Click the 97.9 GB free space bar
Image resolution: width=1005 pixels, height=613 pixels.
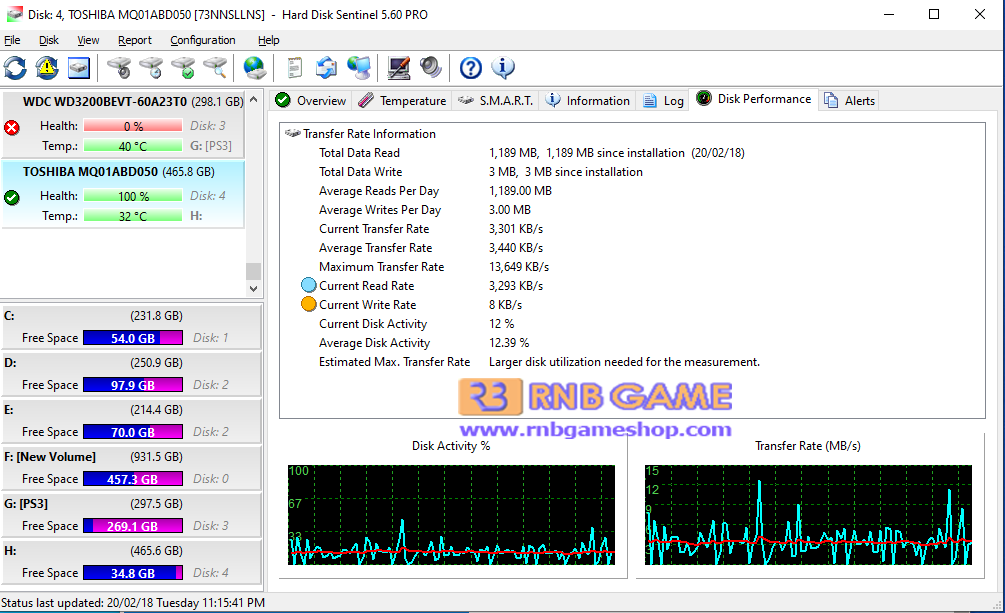(133, 385)
